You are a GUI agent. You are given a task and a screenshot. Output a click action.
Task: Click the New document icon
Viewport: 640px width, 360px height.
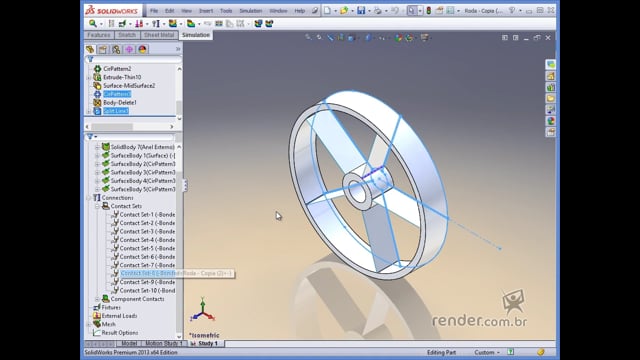[327, 11]
